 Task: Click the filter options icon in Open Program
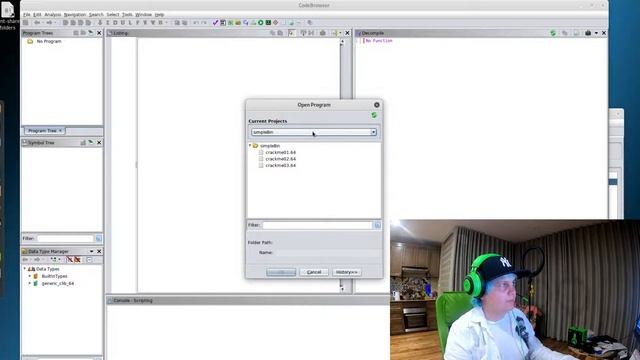tap(377, 225)
